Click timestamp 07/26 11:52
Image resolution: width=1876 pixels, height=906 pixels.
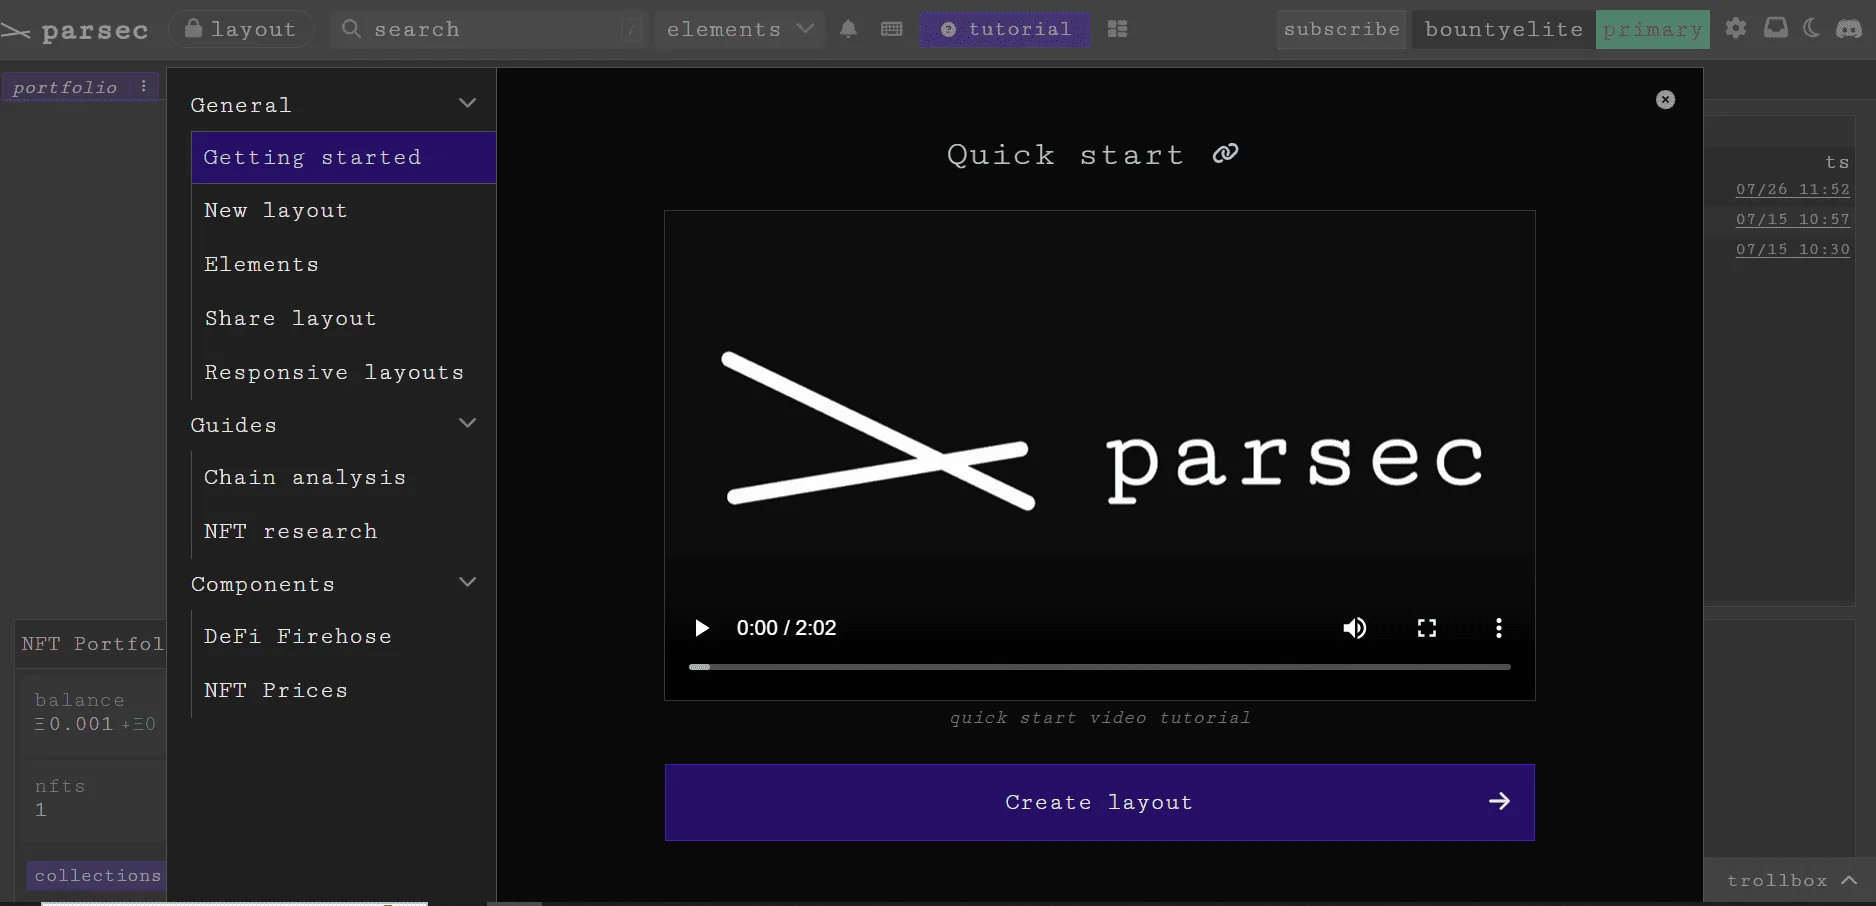[1792, 189]
